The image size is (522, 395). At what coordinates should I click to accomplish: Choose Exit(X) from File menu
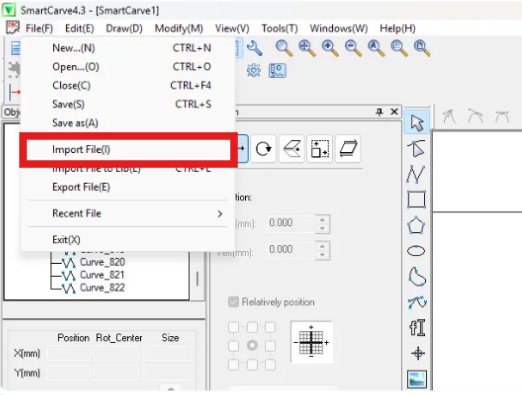(x=128, y=240)
